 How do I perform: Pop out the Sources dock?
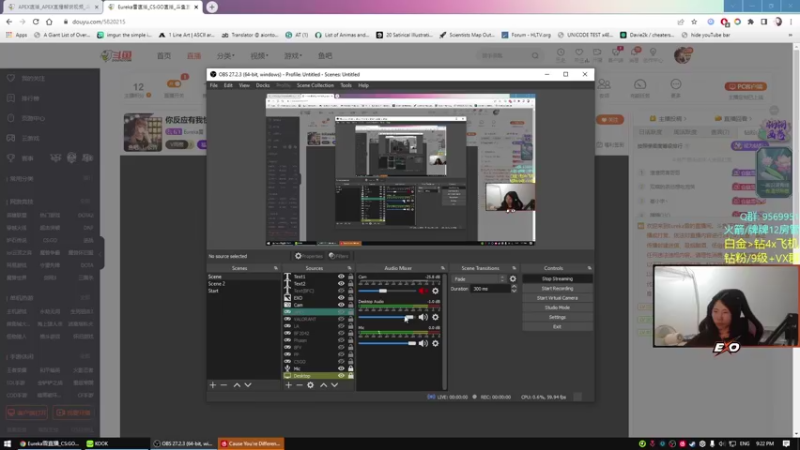click(x=349, y=268)
